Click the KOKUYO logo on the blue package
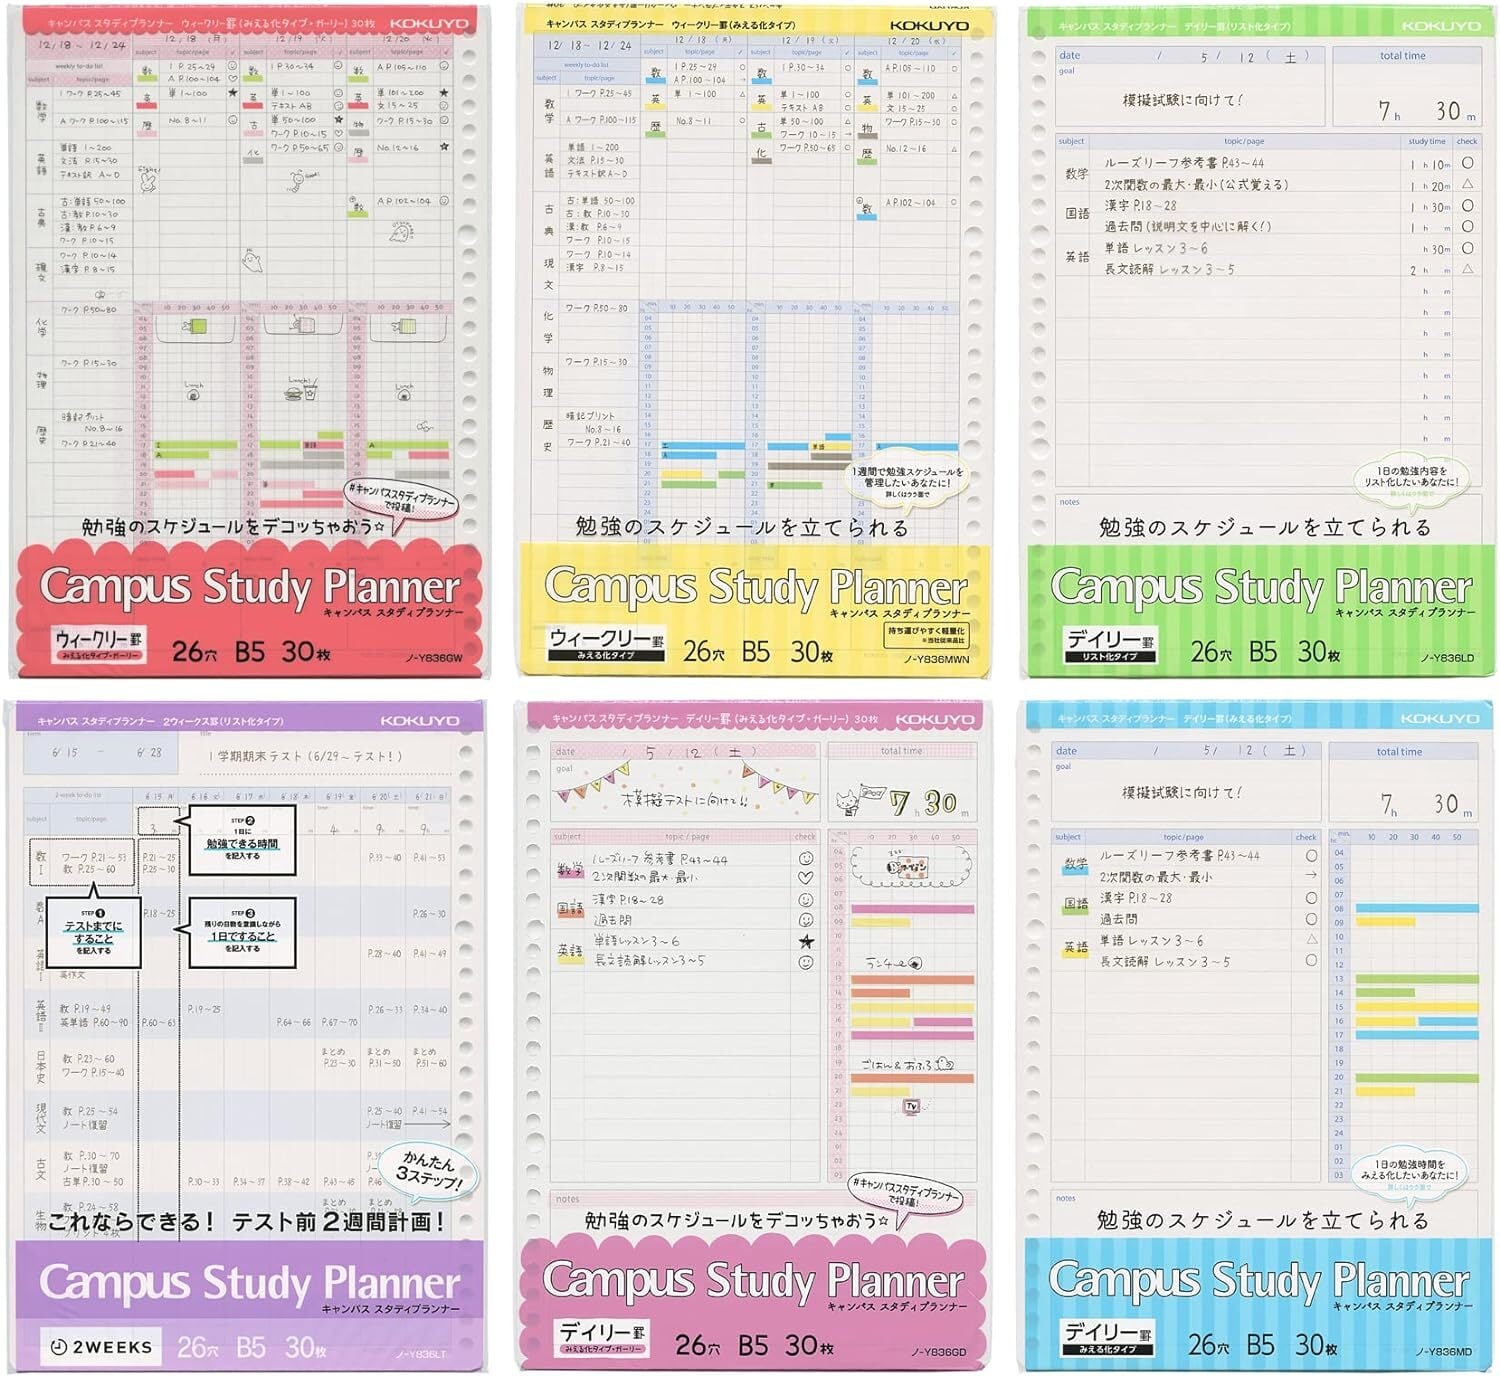 (x=1439, y=718)
